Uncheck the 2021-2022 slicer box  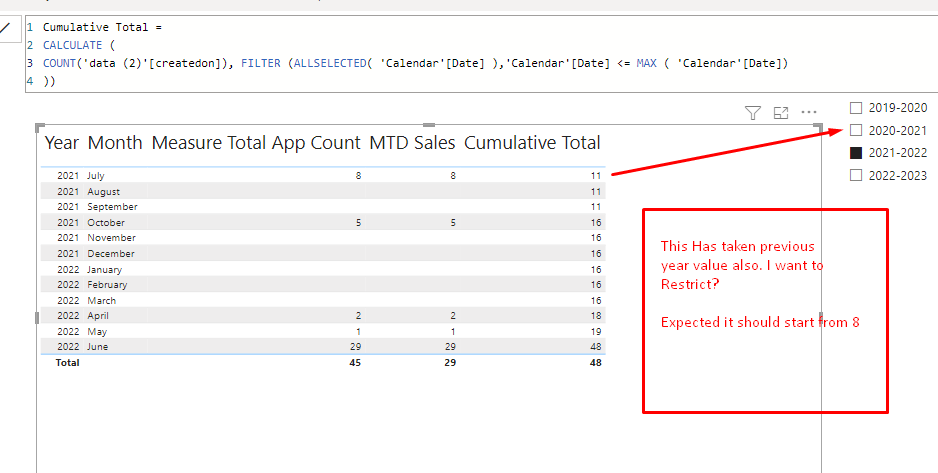click(x=856, y=153)
